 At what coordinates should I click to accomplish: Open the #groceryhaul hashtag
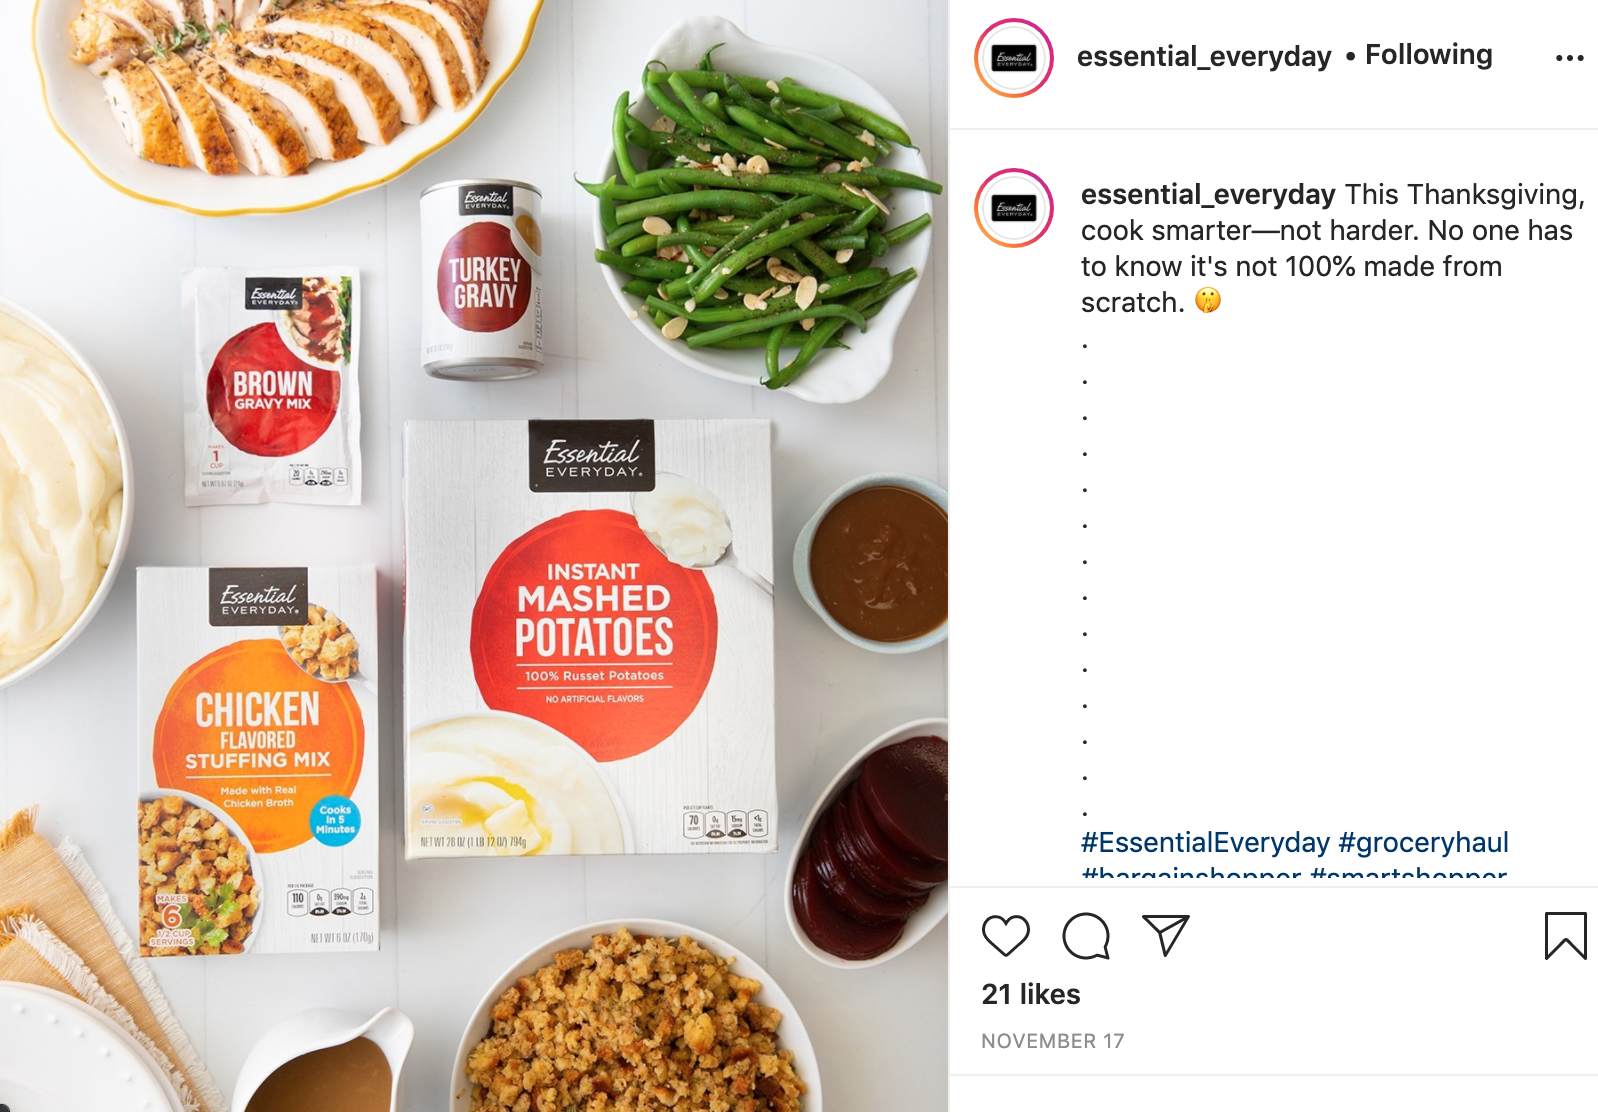[x=1423, y=842]
